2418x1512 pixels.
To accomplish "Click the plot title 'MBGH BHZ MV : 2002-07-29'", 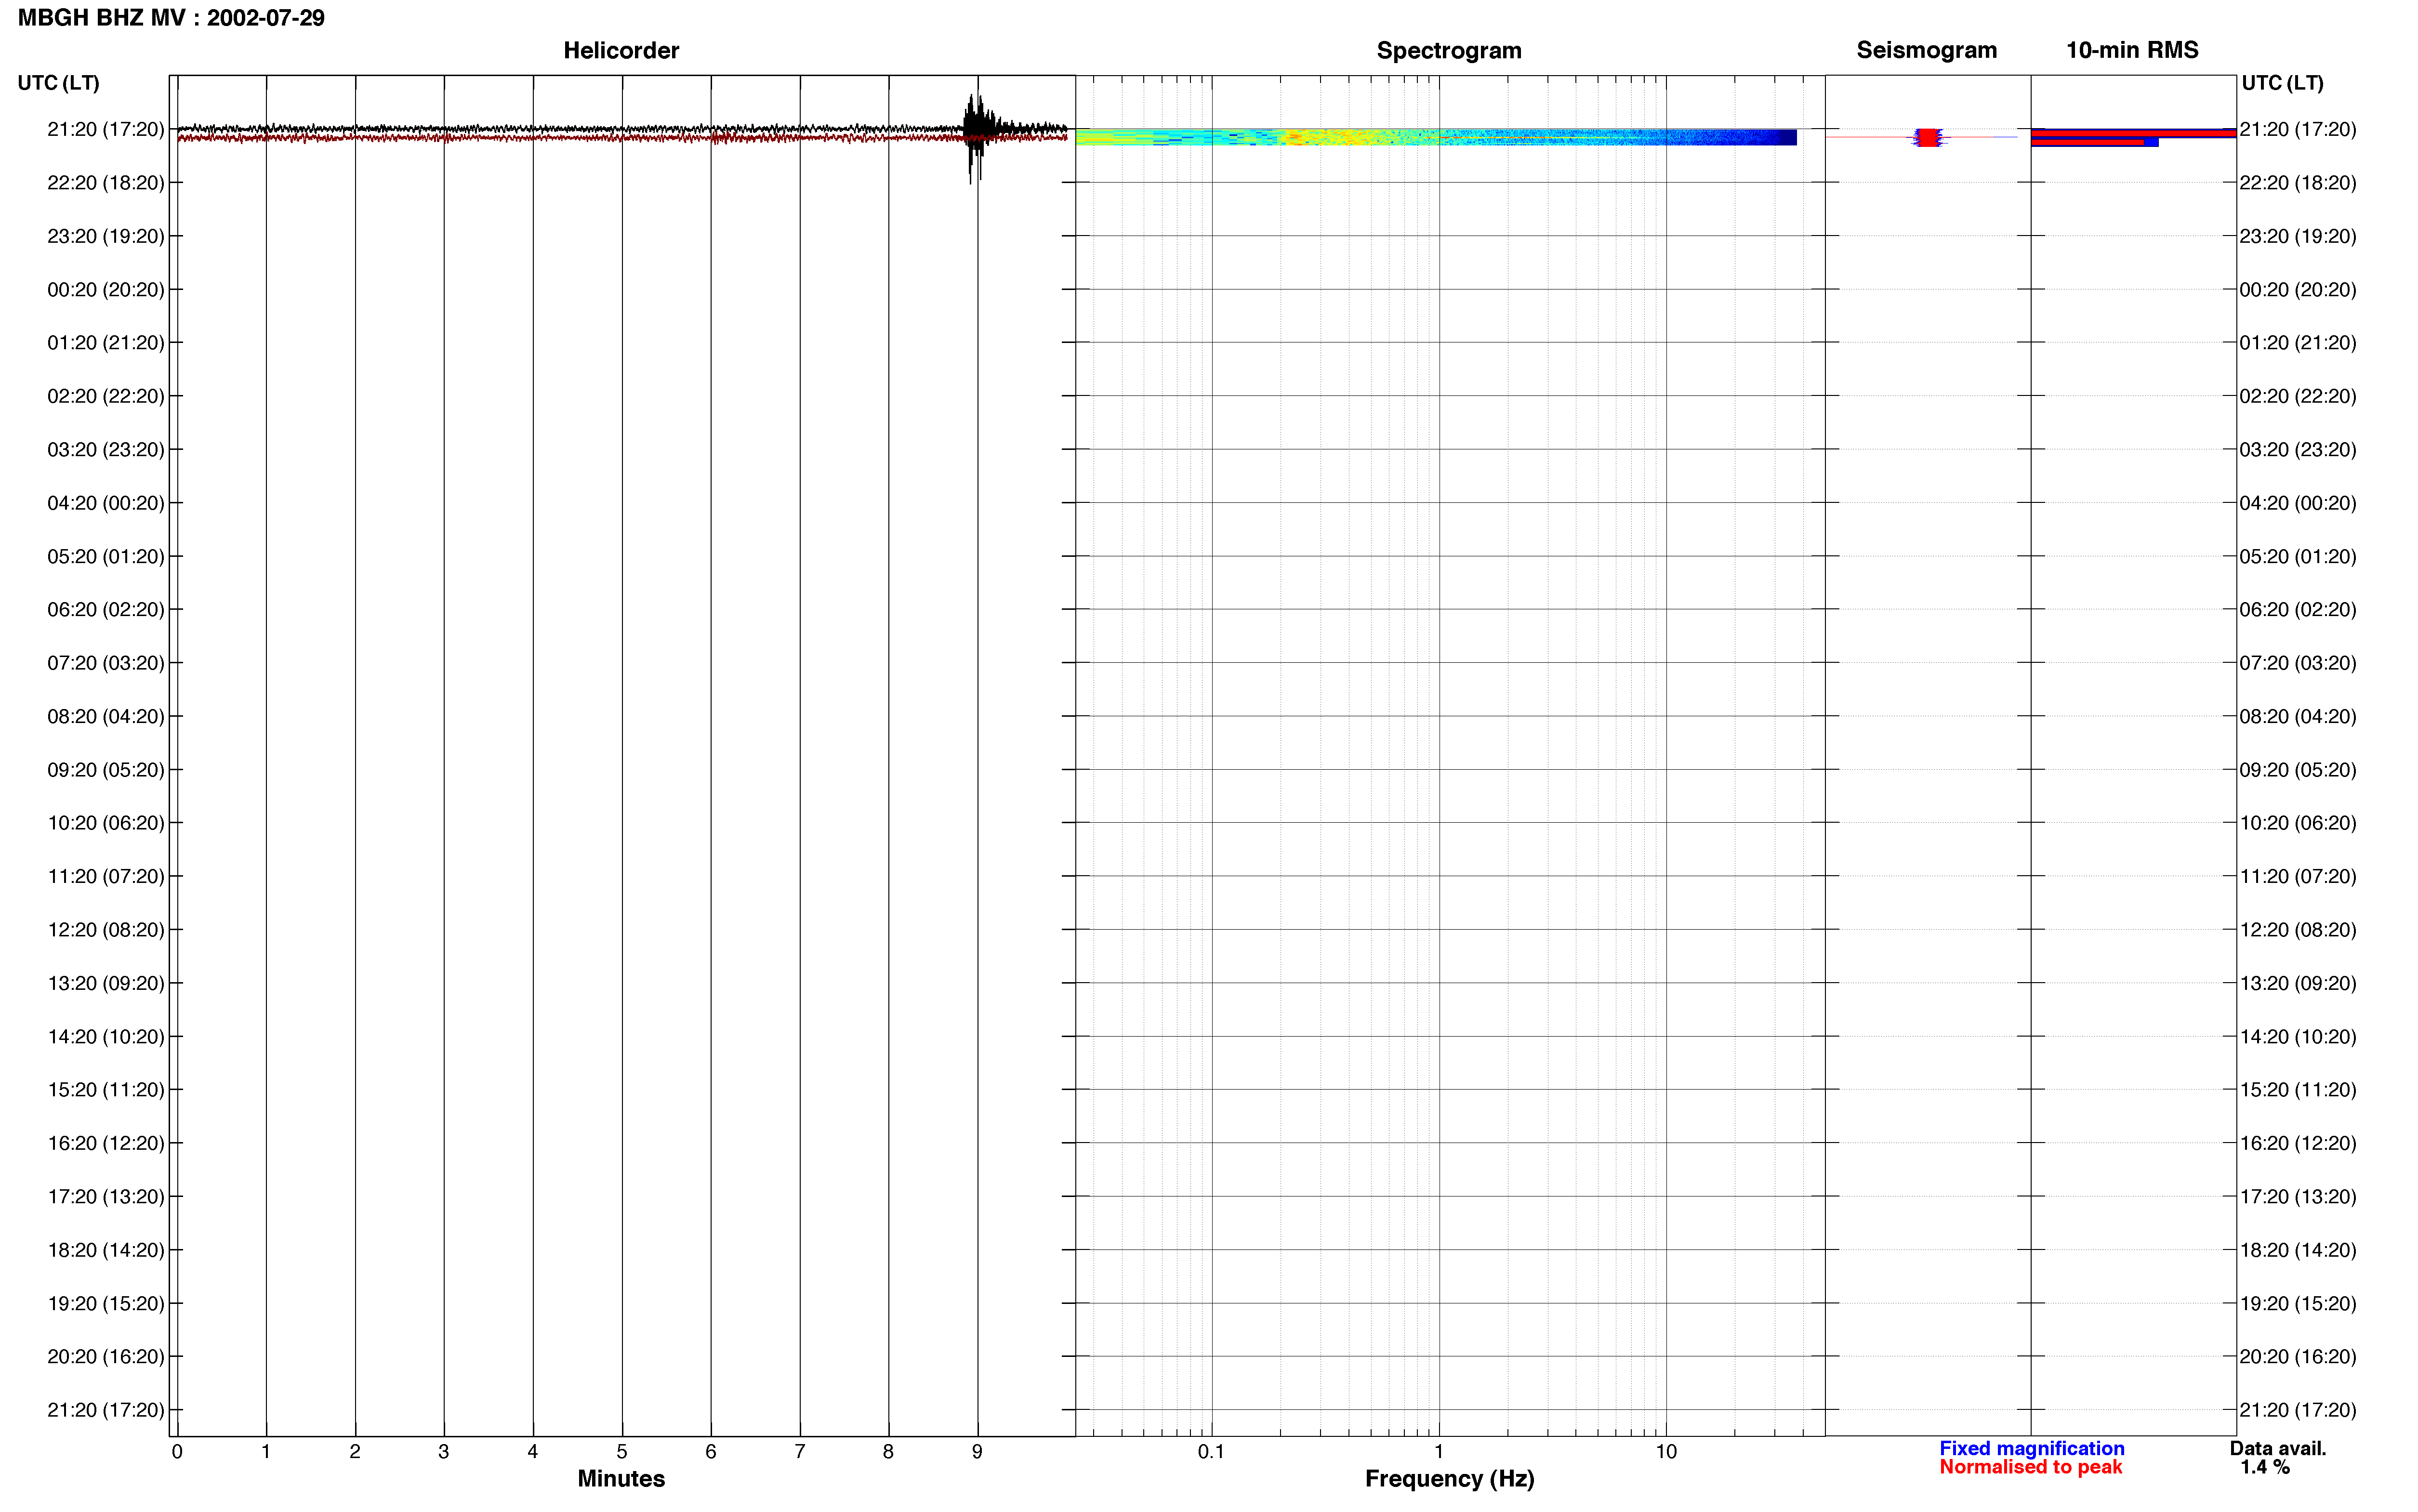I will coord(171,18).
